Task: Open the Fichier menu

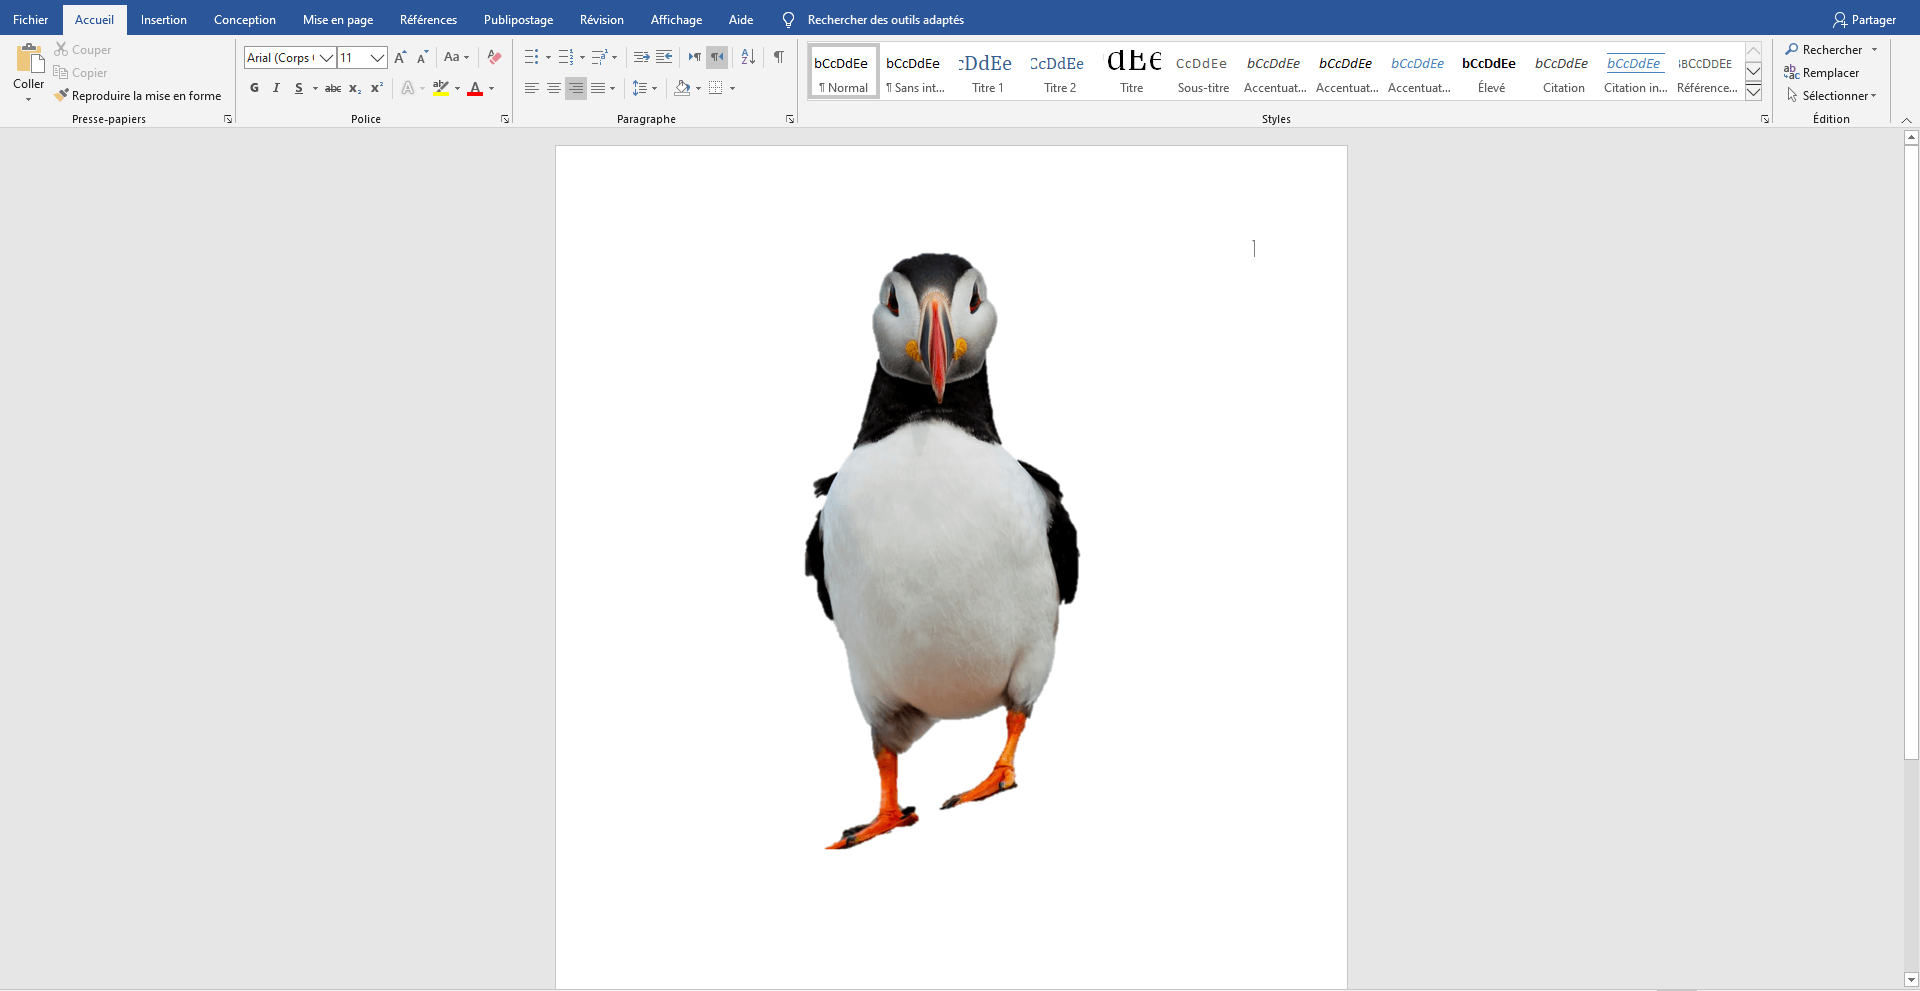Action: click(31, 20)
